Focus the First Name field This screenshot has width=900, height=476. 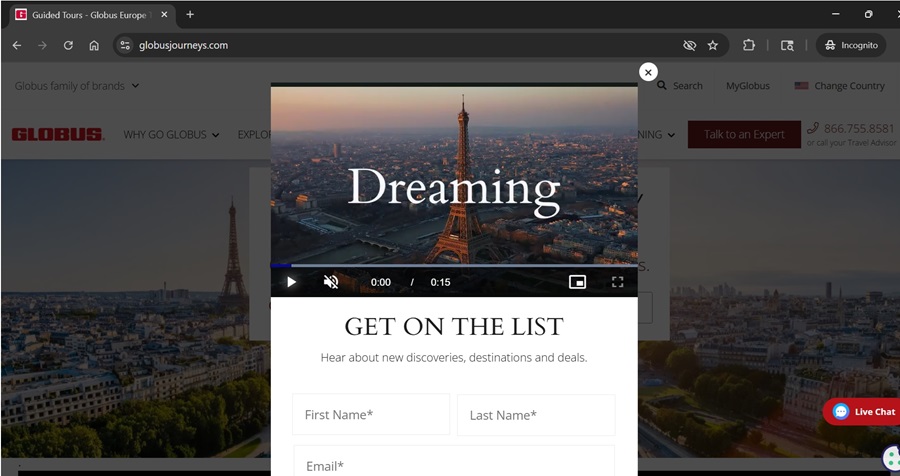(x=371, y=415)
